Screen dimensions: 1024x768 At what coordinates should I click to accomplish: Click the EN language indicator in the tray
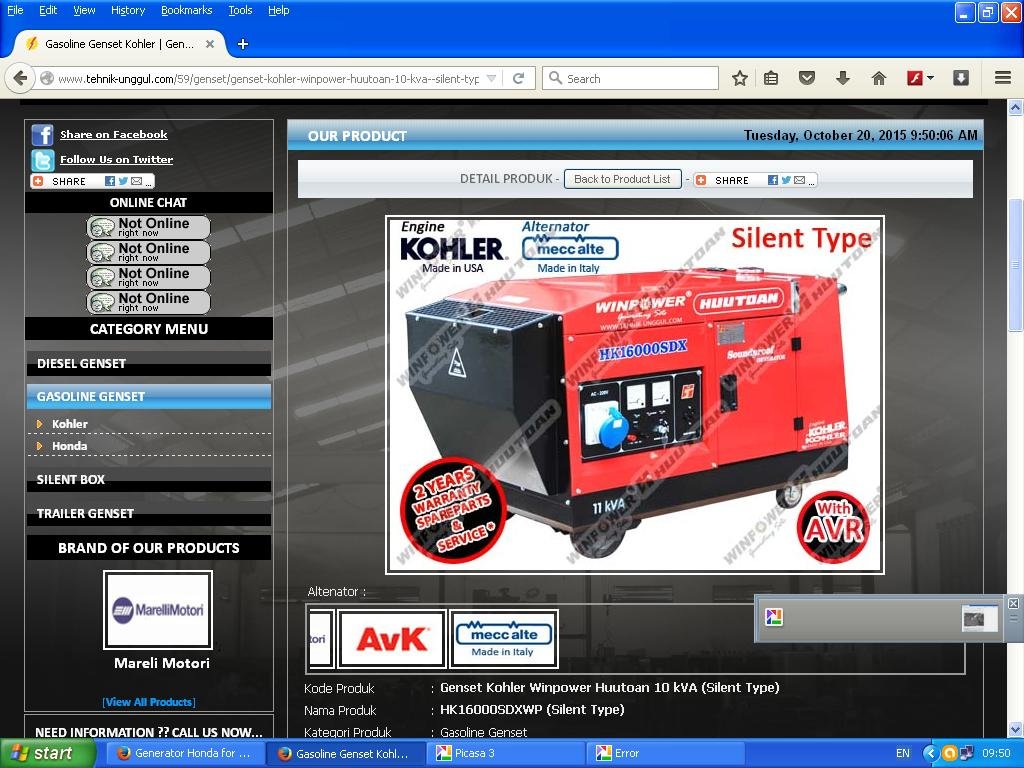point(903,754)
